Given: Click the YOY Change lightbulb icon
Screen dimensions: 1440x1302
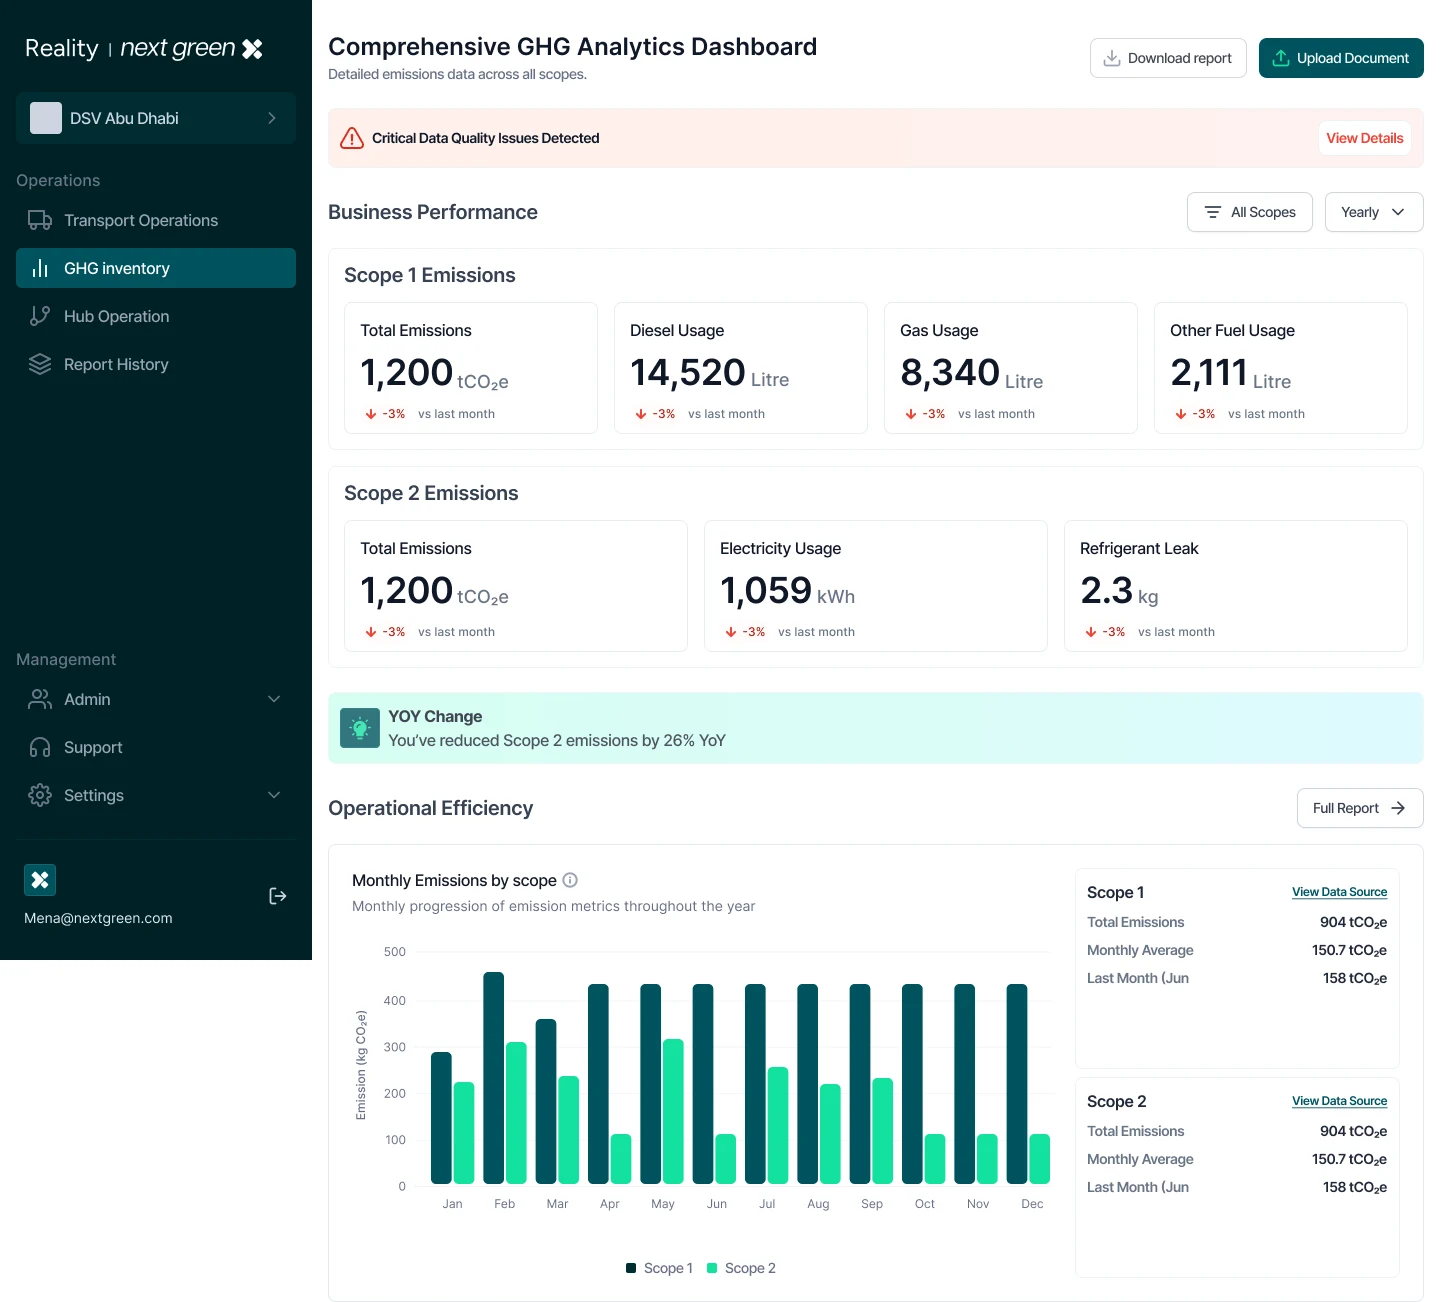Looking at the screenshot, I should click(360, 728).
